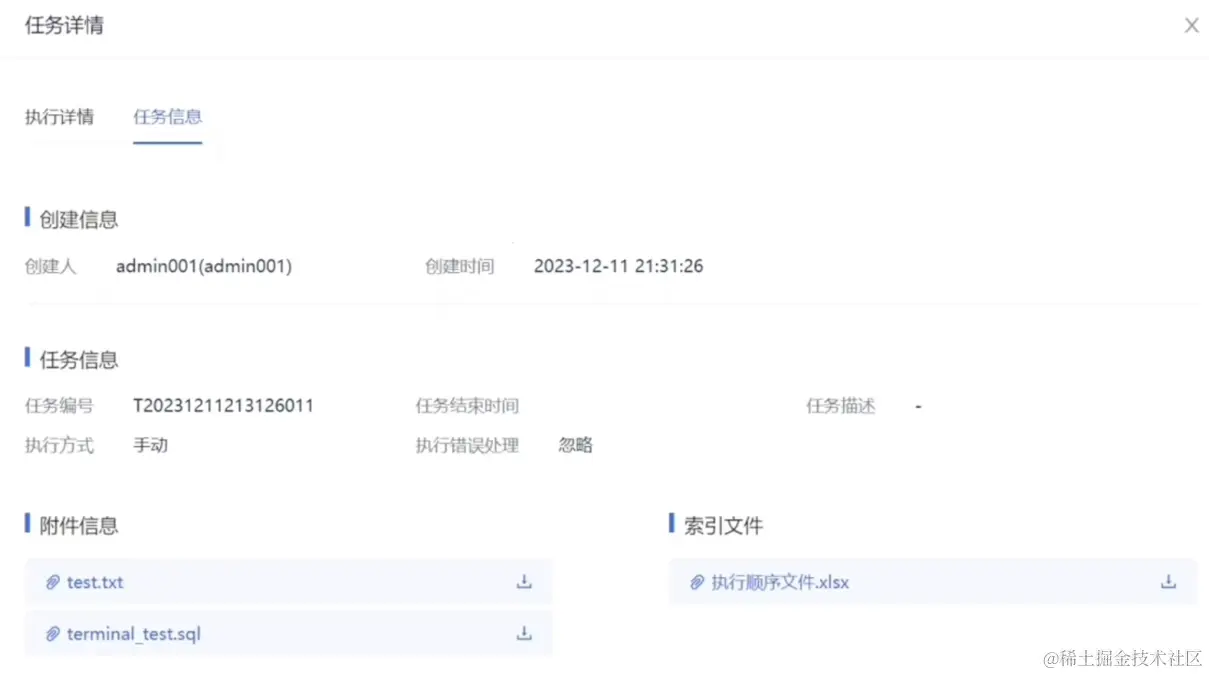1209x675 pixels.
Task: Click the creator value admin001(admin001)
Action: coord(204,266)
